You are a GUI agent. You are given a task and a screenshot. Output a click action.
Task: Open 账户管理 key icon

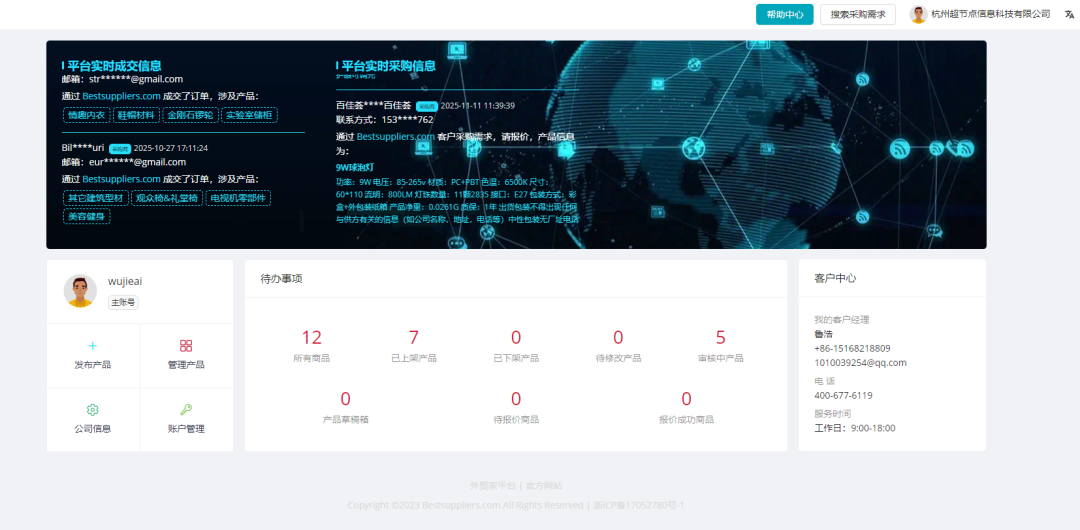tap(186, 409)
